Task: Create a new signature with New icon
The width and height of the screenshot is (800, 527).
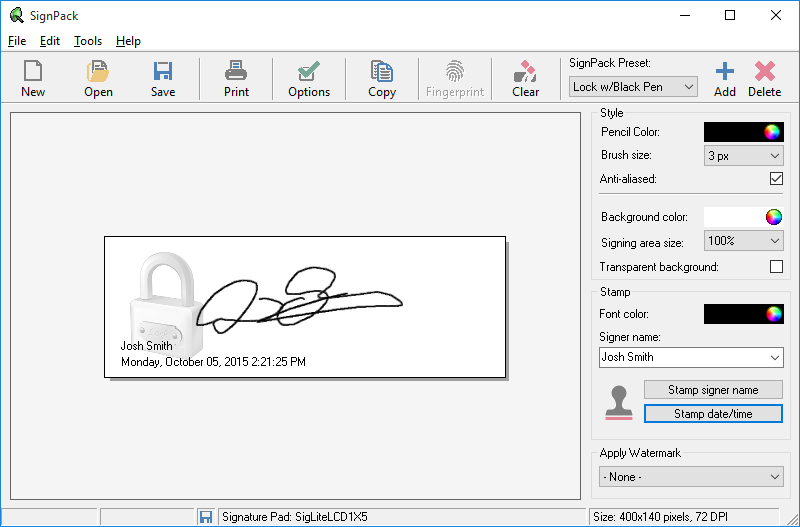Action: [33, 71]
